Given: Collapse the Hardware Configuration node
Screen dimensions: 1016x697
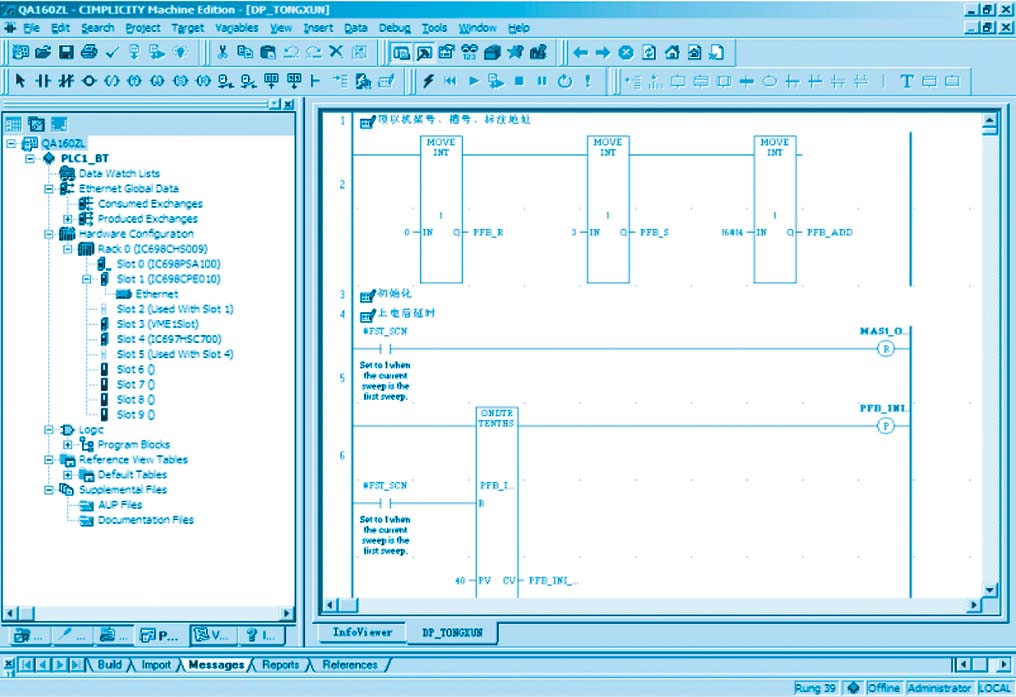Looking at the screenshot, I should tap(49, 234).
